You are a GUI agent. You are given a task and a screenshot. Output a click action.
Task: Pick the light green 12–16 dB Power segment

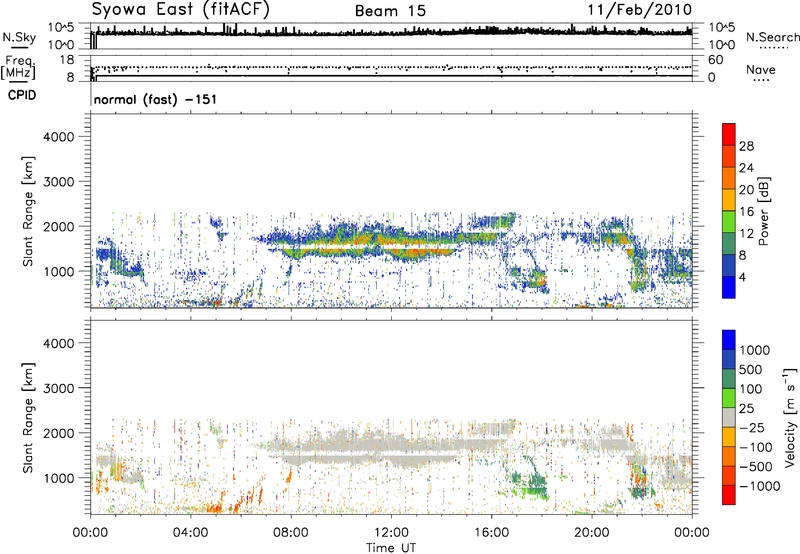729,221
